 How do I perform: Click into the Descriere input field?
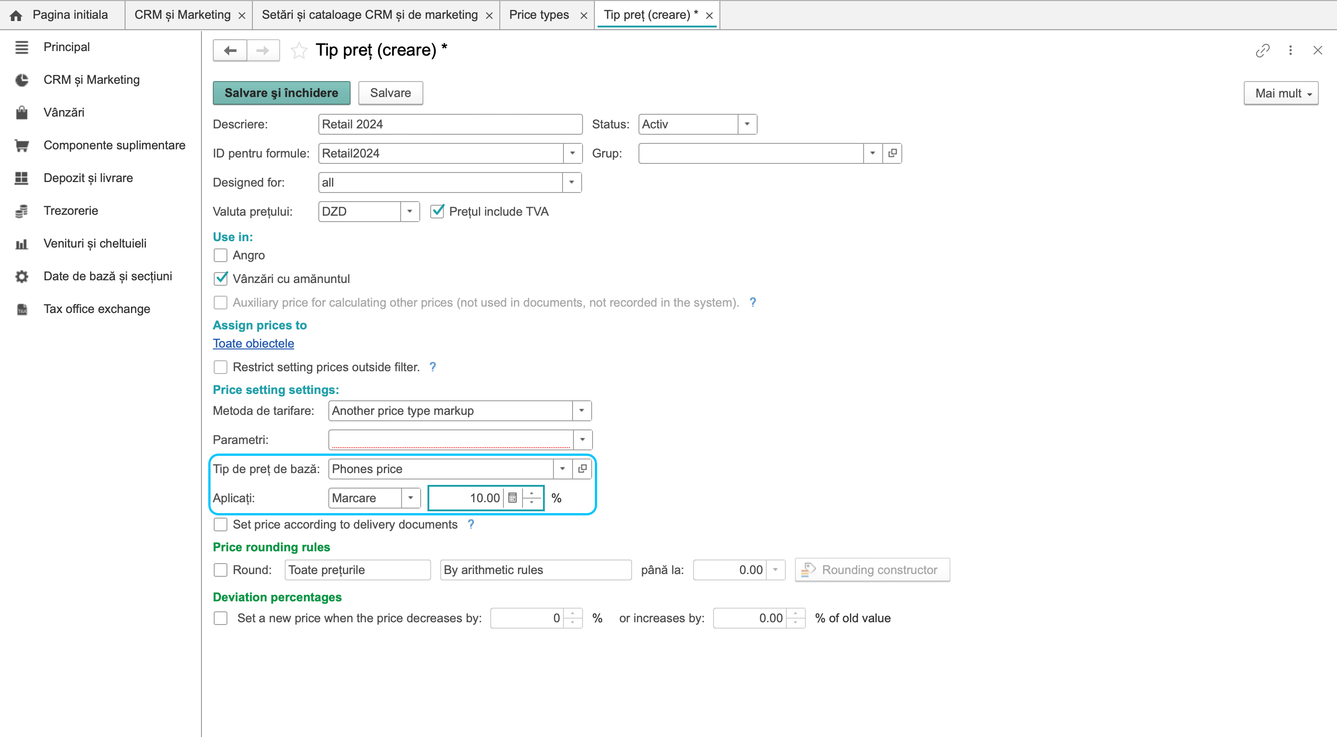(450, 124)
